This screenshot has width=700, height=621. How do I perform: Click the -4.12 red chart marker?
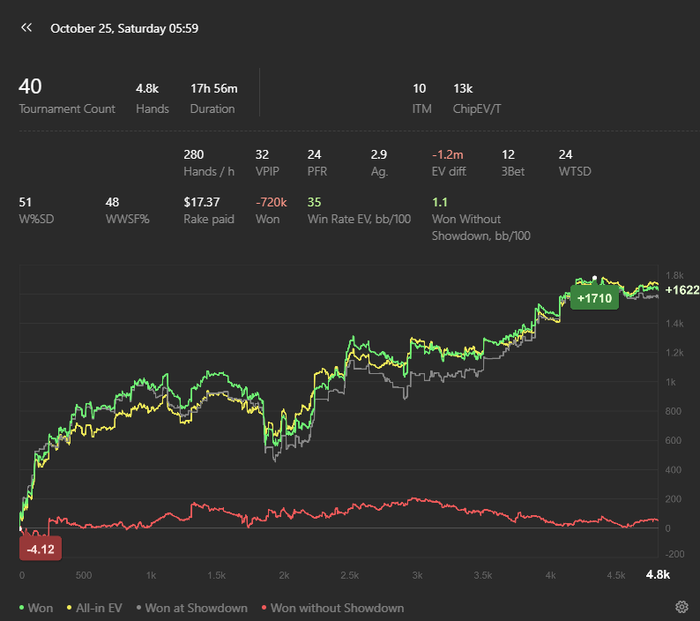41,549
